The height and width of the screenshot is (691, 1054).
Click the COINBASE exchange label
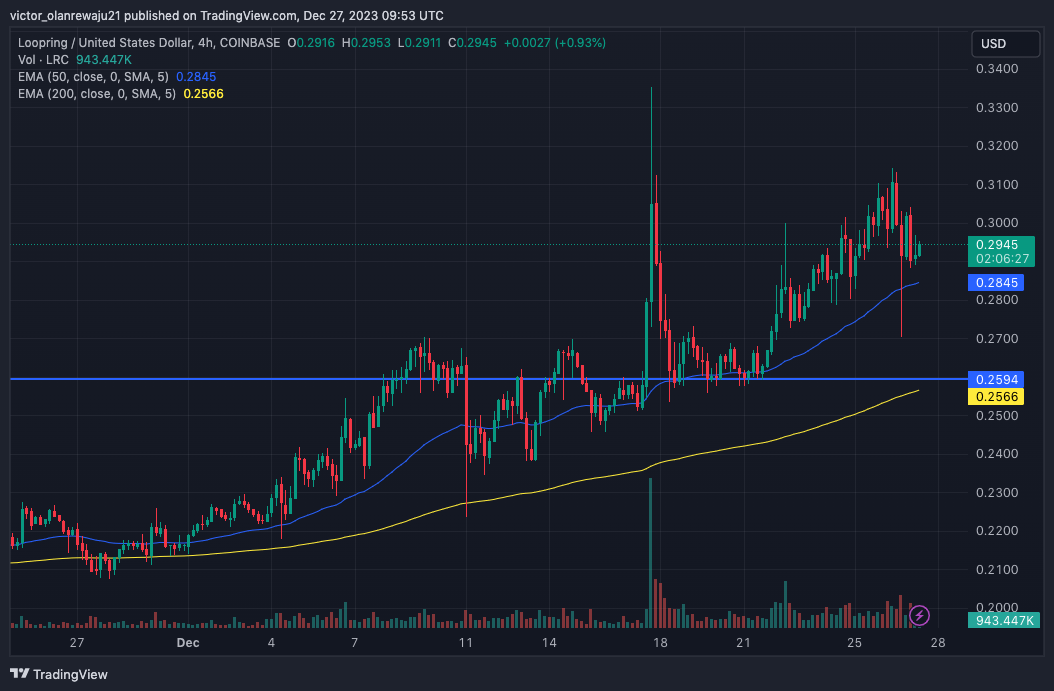(x=250, y=43)
